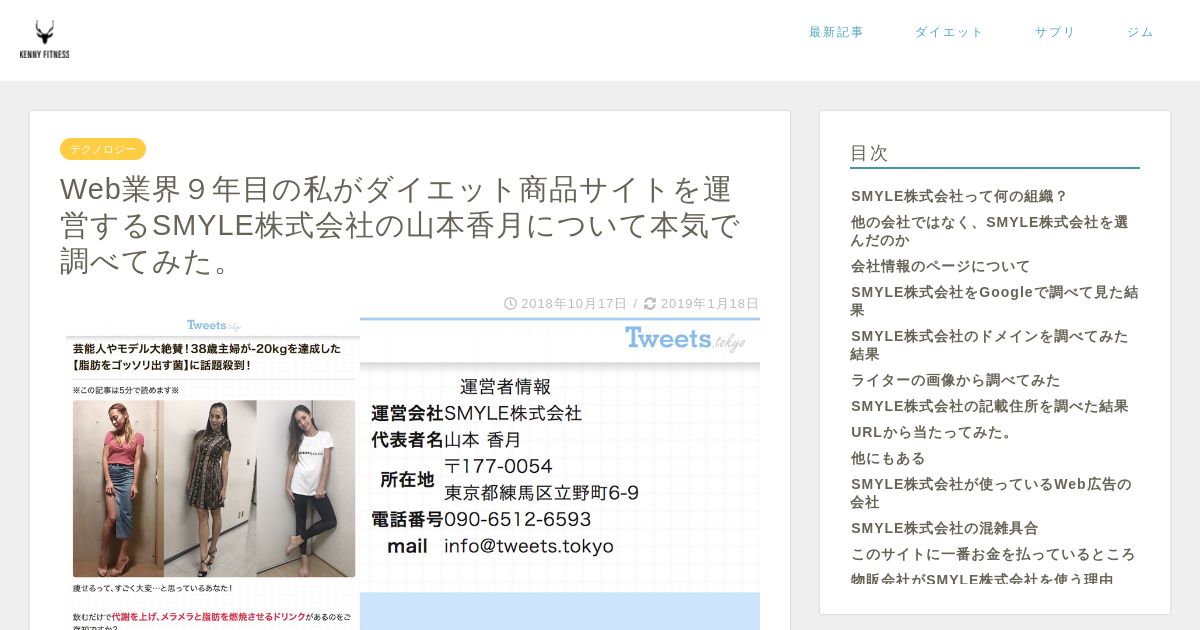Open SMYLE株式会社のドメインを調べてみた結果 entry
1200x630 pixels.
click(989, 345)
